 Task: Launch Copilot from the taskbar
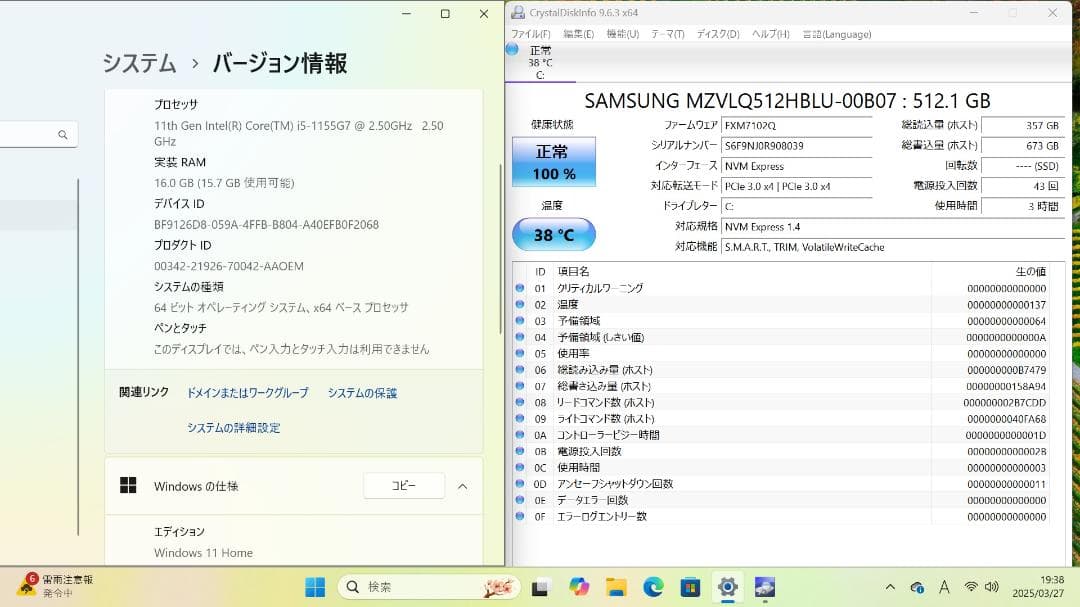click(x=579, y=587)
